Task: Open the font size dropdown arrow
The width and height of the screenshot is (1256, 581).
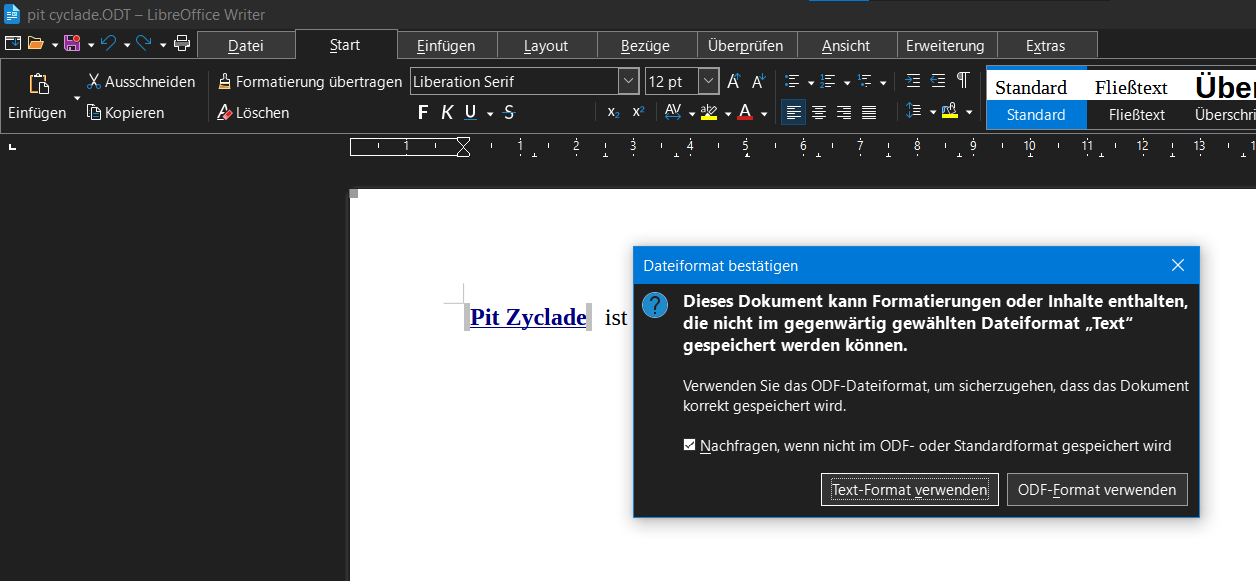Action: click(x=708, y=82)
